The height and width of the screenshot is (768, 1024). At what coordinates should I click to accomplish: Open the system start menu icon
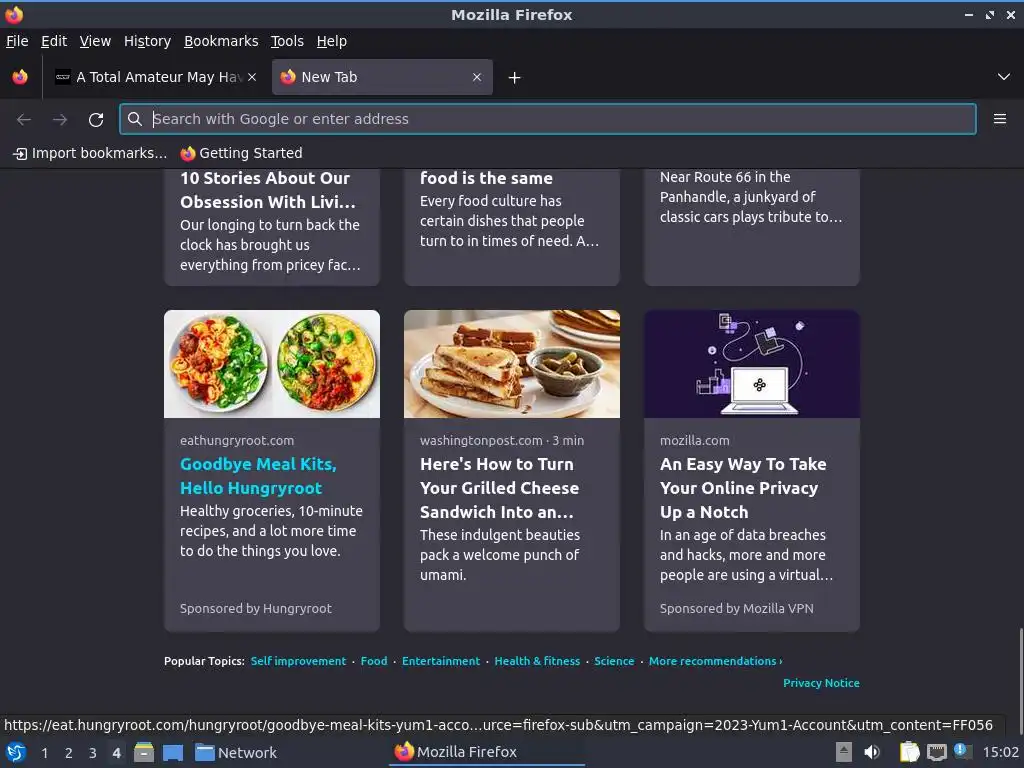tap(16, 752)
